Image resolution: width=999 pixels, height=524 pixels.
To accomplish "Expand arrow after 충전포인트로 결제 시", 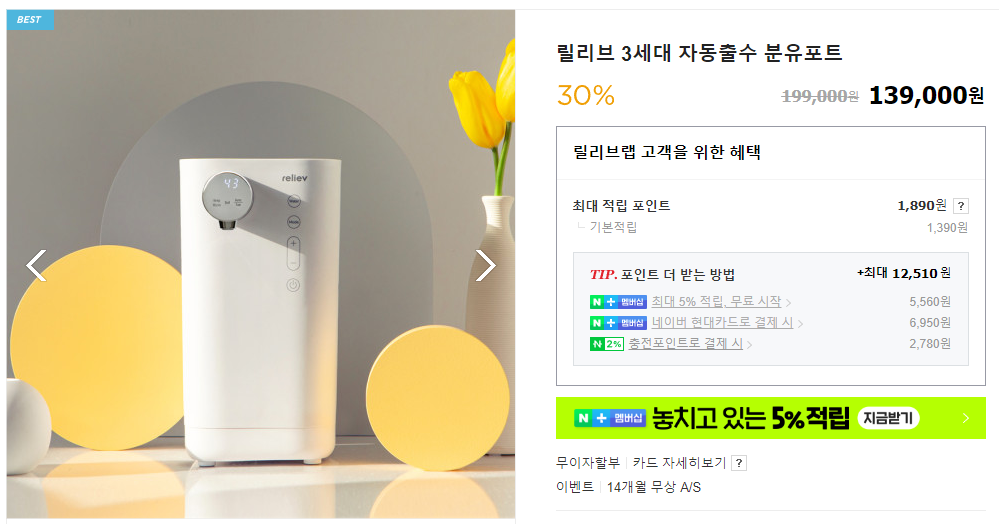I will 749,345.
